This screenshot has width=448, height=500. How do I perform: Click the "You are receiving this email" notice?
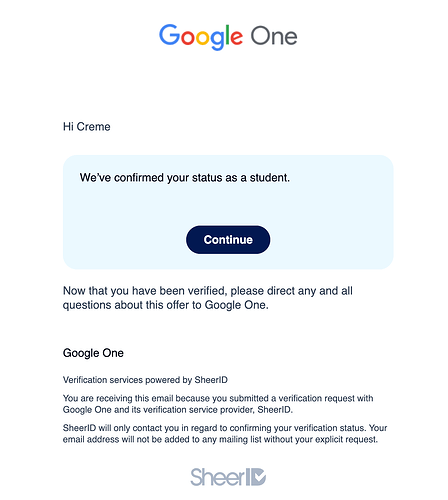218,404
